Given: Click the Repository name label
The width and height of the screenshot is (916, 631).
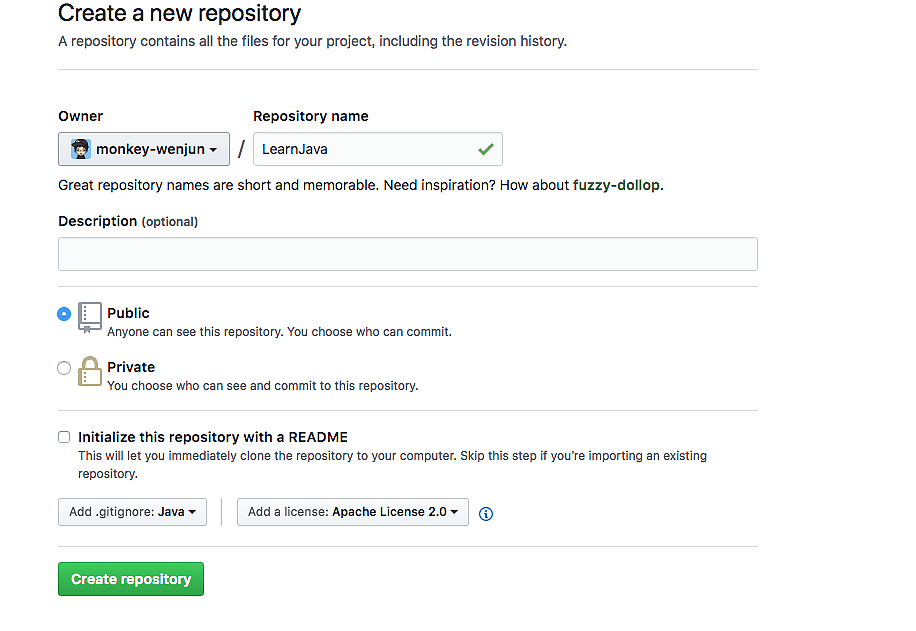Looking at the screenshot, I should click(x=310, y=116).
